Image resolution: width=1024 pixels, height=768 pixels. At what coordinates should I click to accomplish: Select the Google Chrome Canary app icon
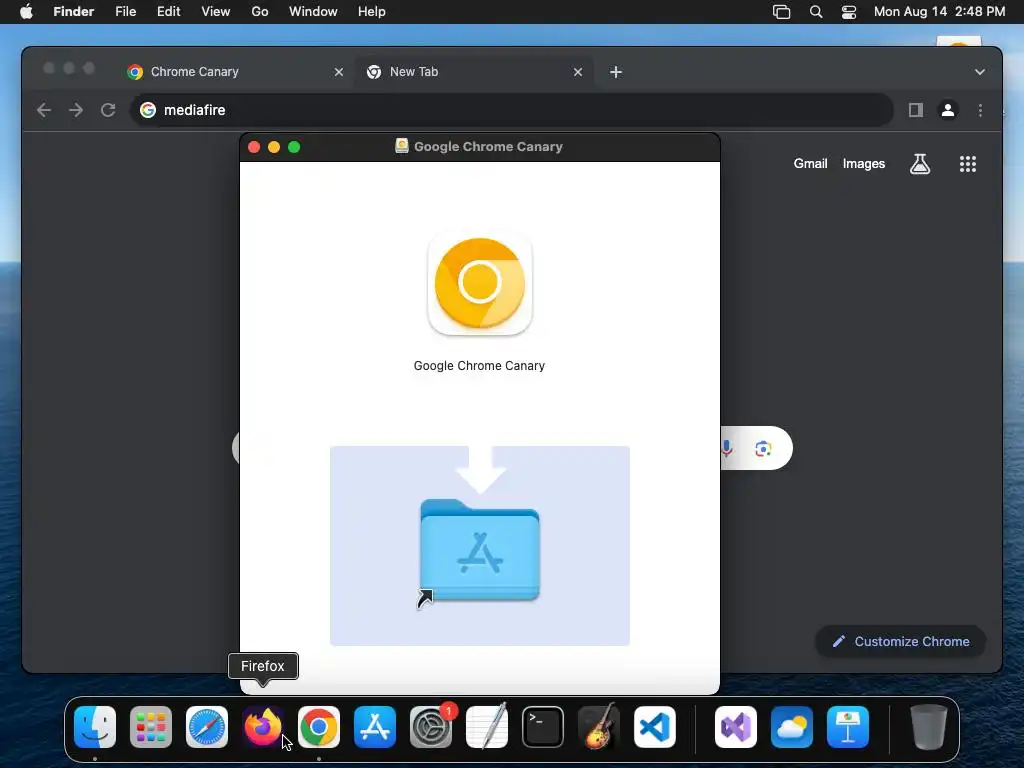(x=480, y=284)
